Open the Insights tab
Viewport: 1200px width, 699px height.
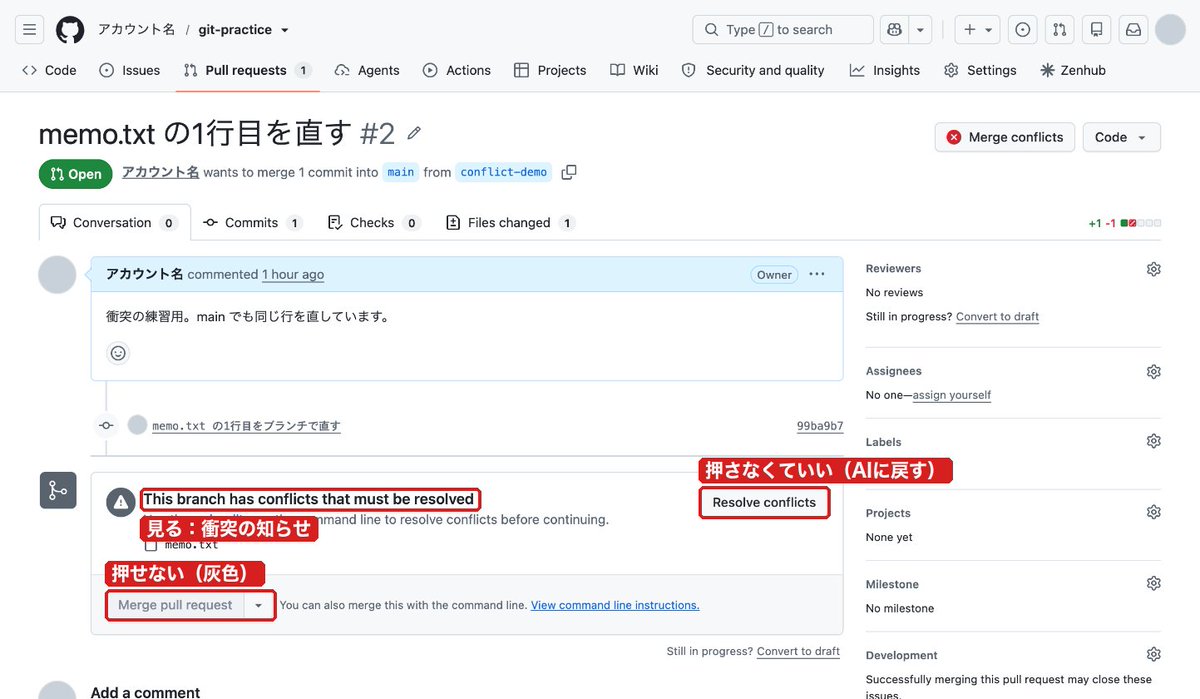tap(885, 70)
